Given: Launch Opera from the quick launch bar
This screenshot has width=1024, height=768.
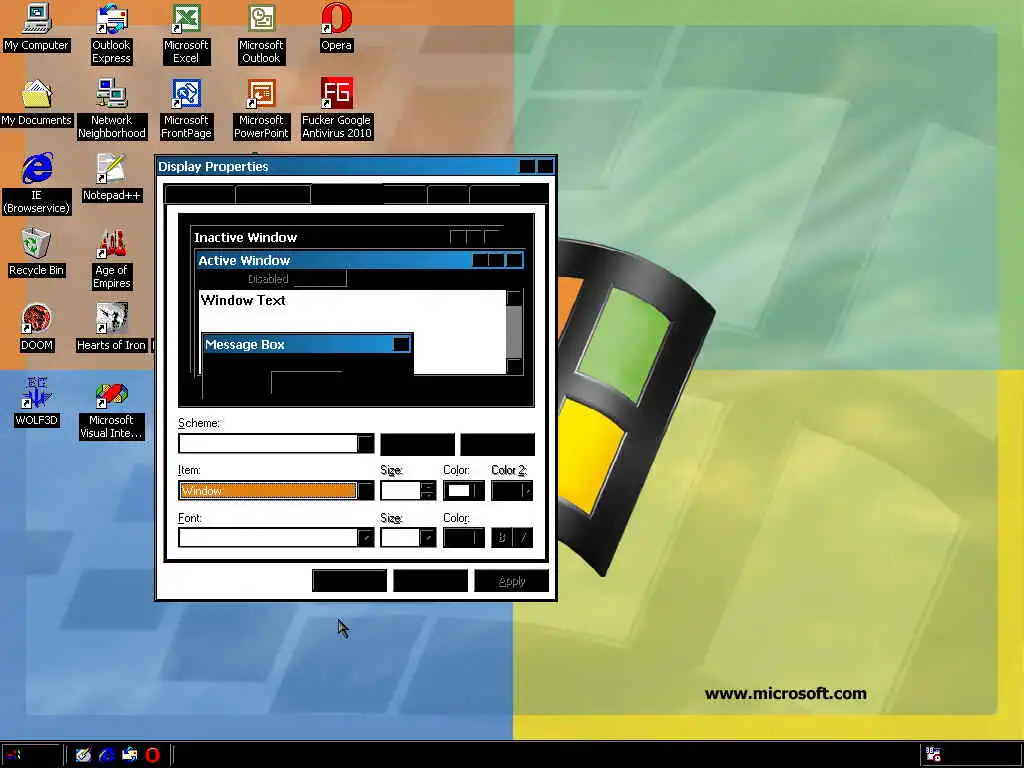Looking at the screenshot, I should pos(152,755).
